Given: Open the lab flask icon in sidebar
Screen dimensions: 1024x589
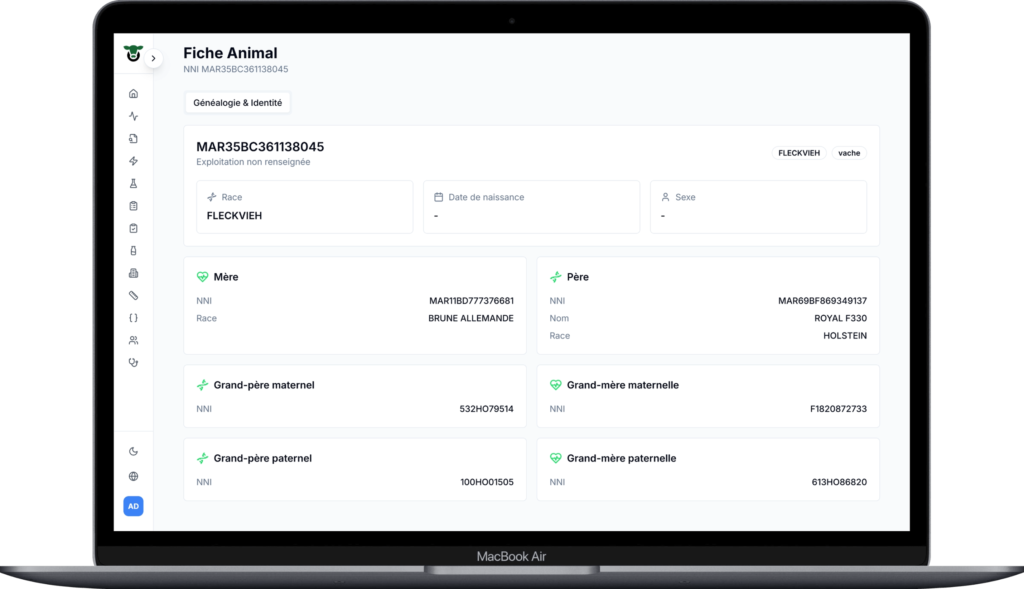Looking at the screenshot, I should click(x=133, y=183).
